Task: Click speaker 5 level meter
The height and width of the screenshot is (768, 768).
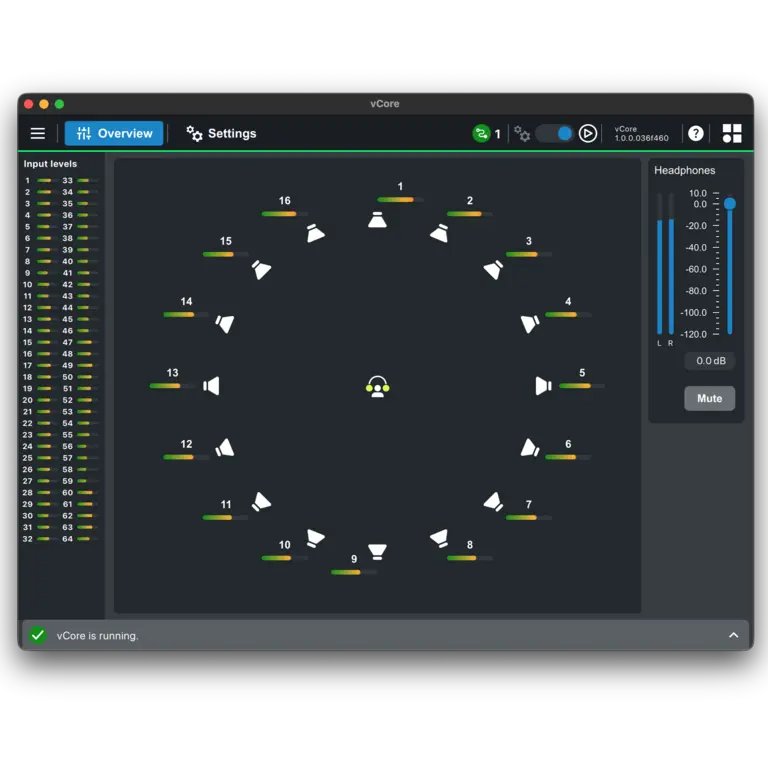Action: click(581, 386)
